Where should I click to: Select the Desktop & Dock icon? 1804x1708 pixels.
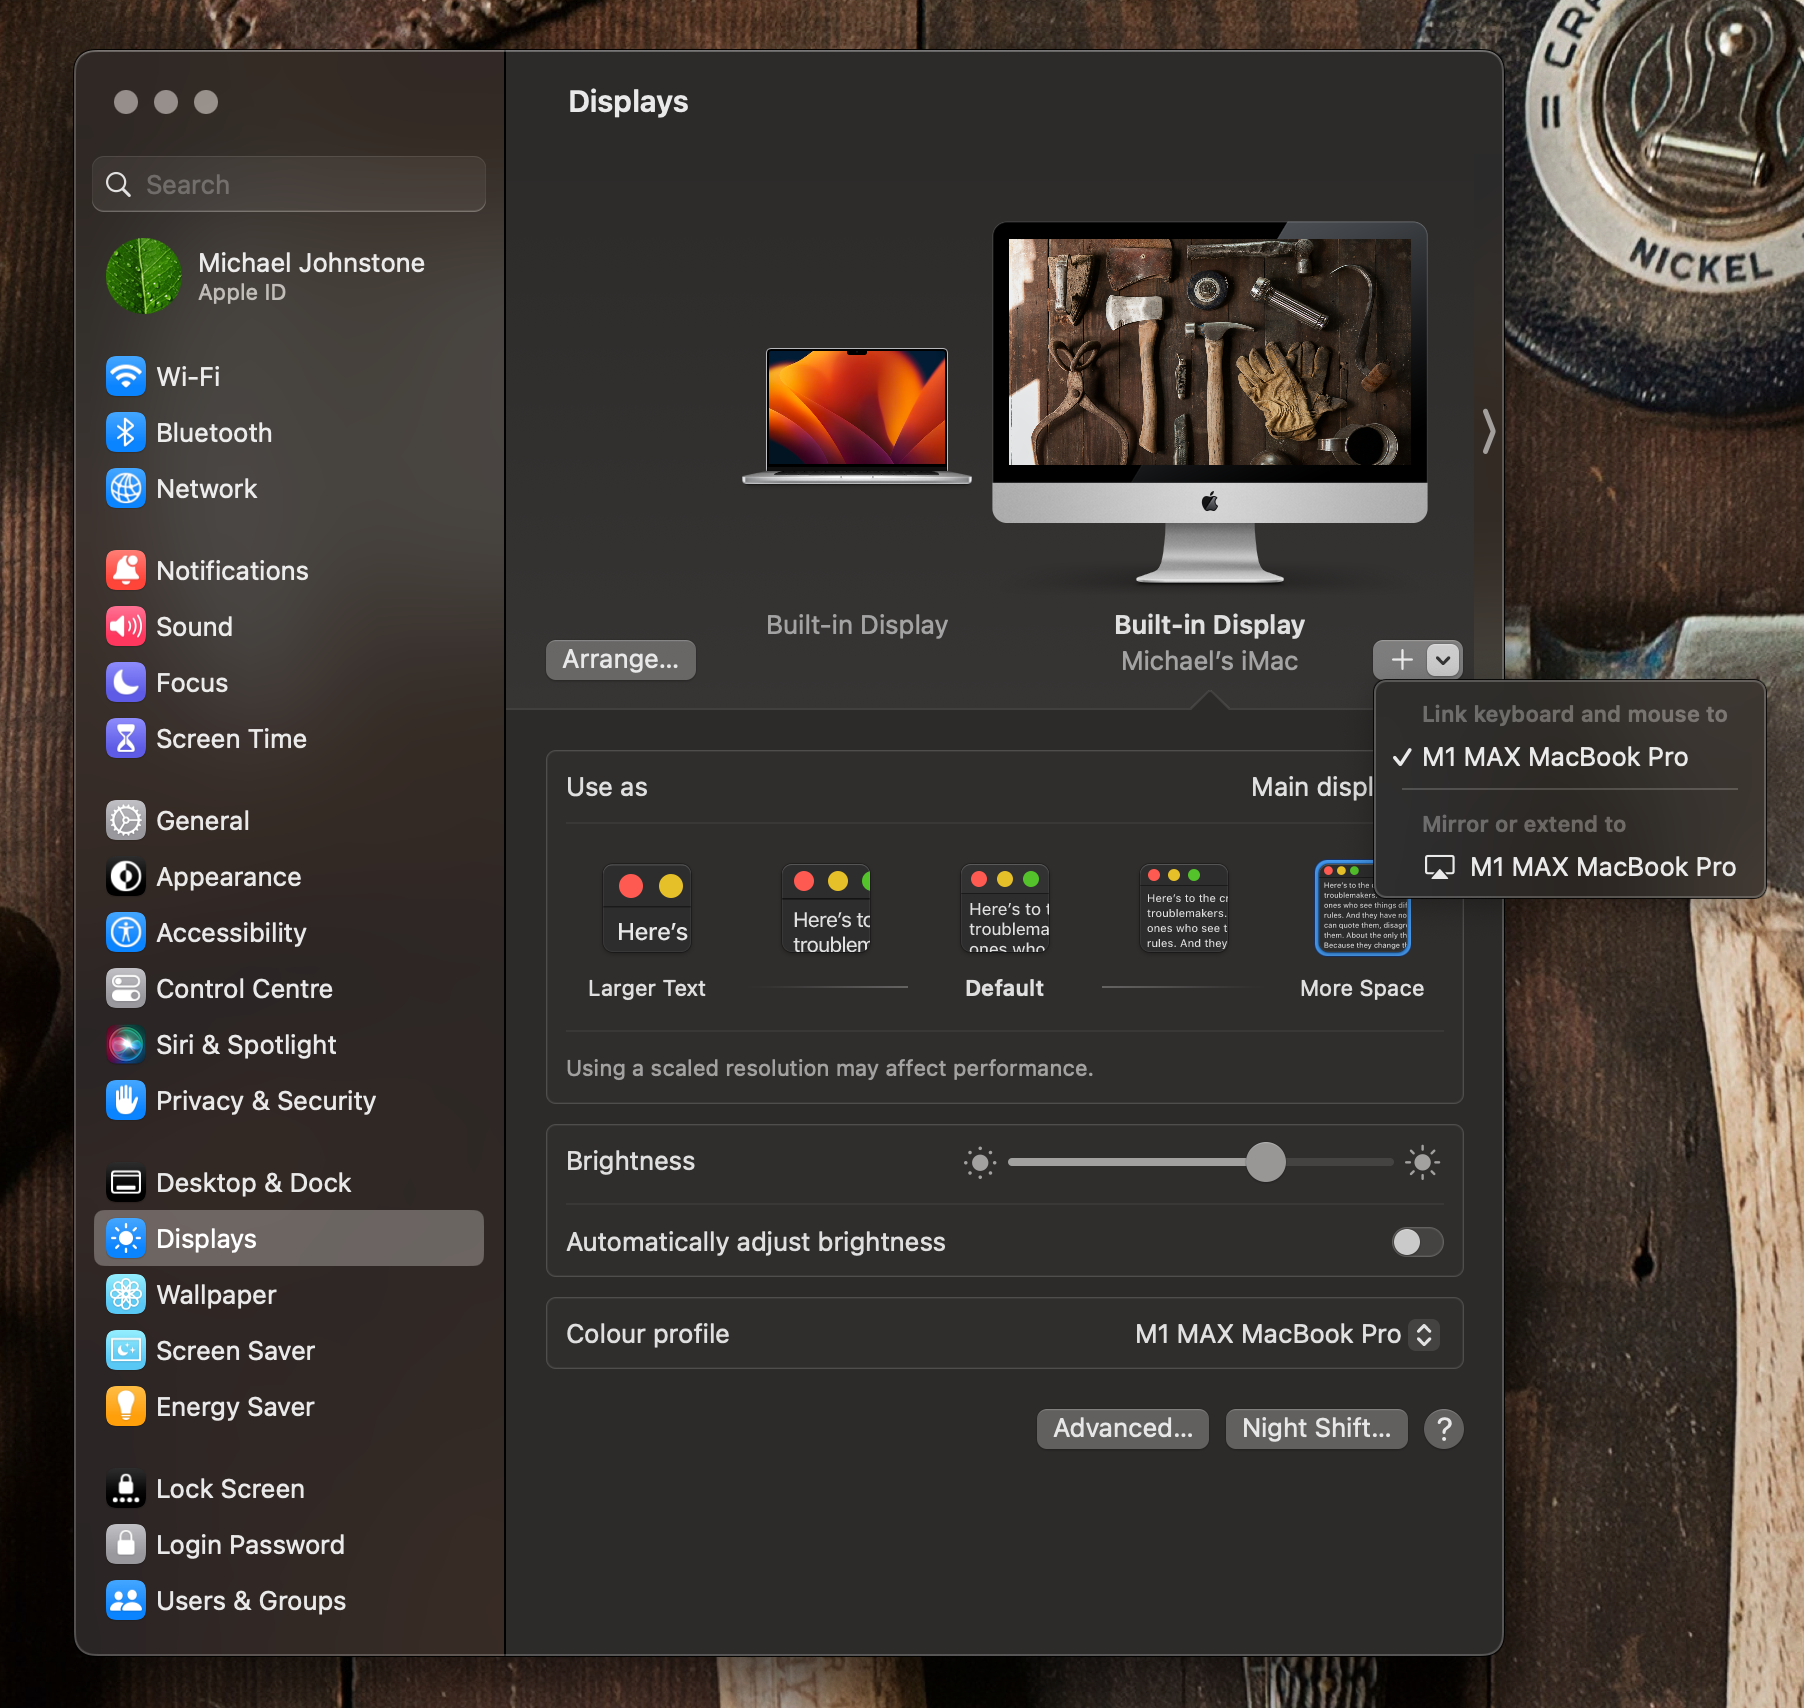pos(126,1183)
